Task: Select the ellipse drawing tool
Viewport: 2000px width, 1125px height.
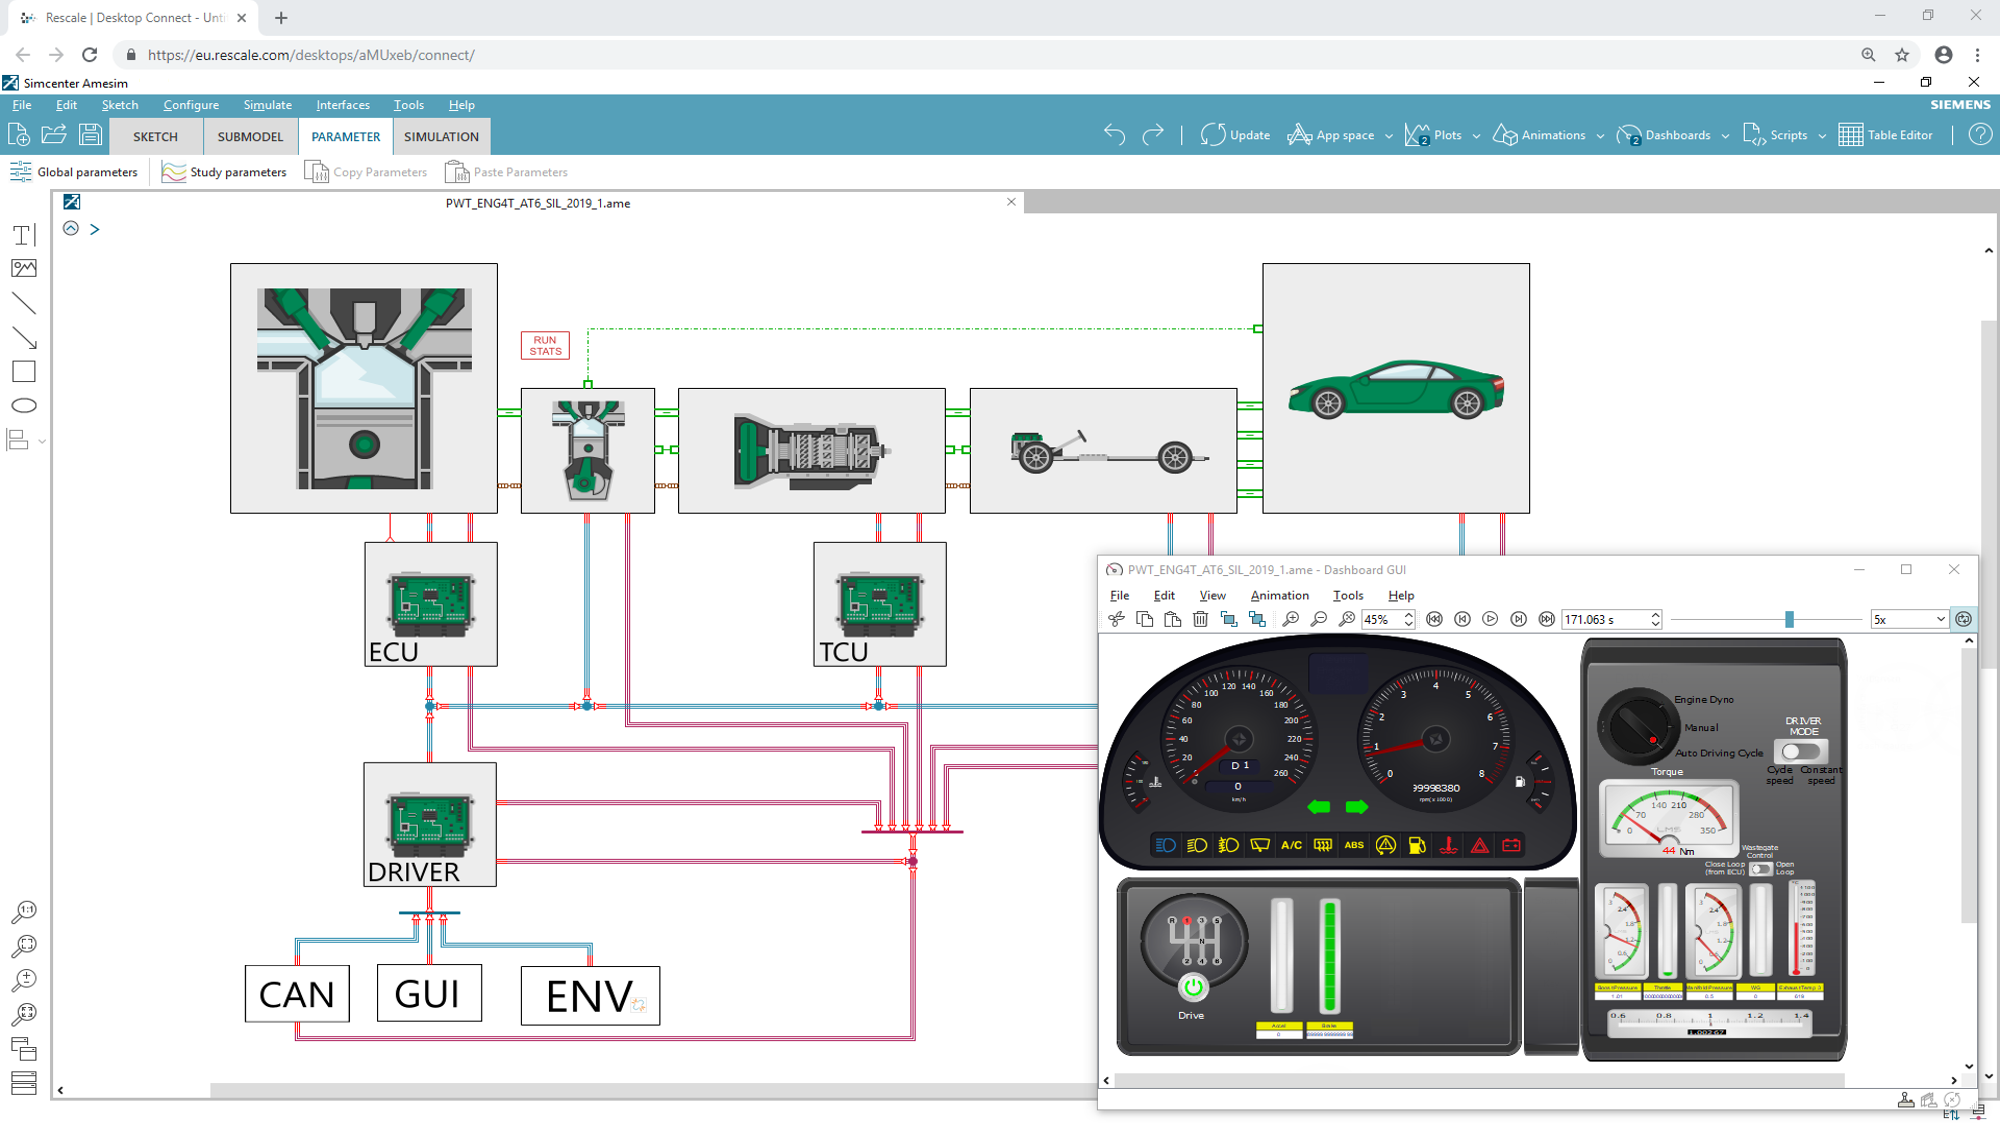Action: tap(24, 406)
